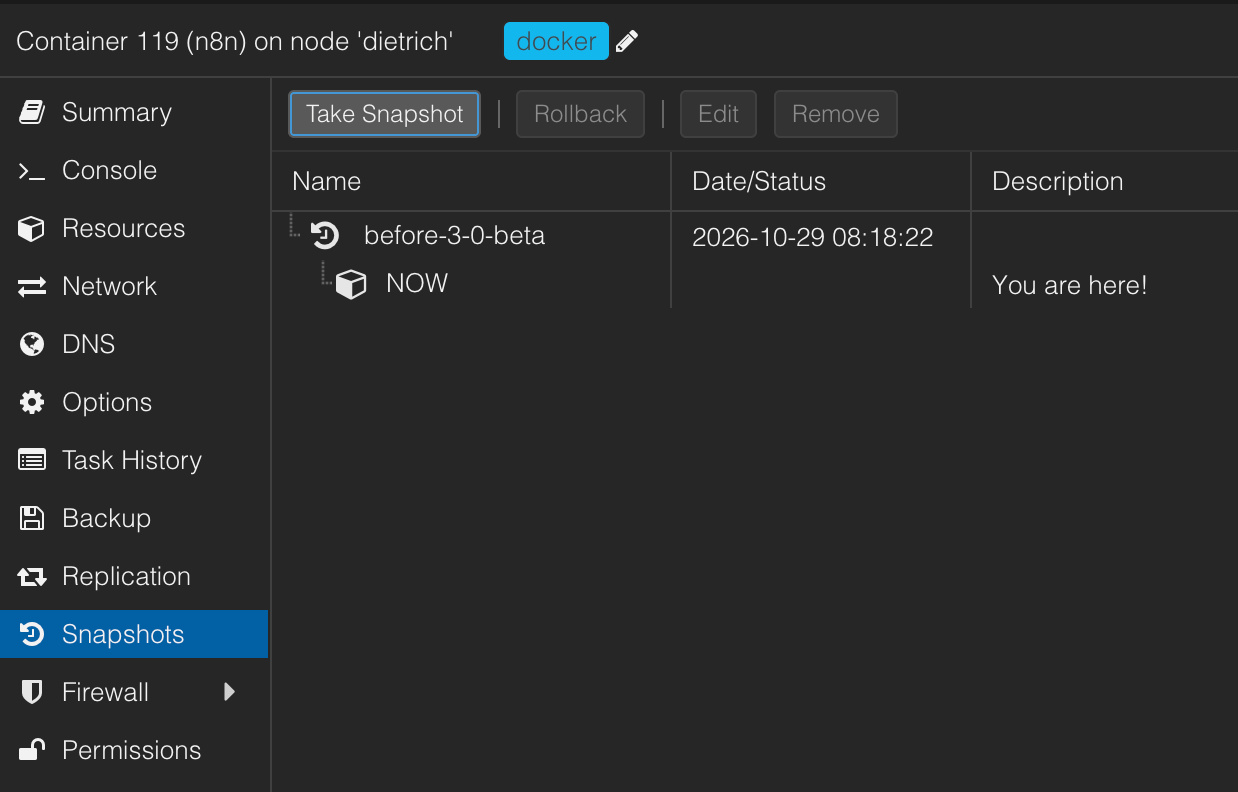Click the docker tag label
1238x792 pixels.
(556, 41)
